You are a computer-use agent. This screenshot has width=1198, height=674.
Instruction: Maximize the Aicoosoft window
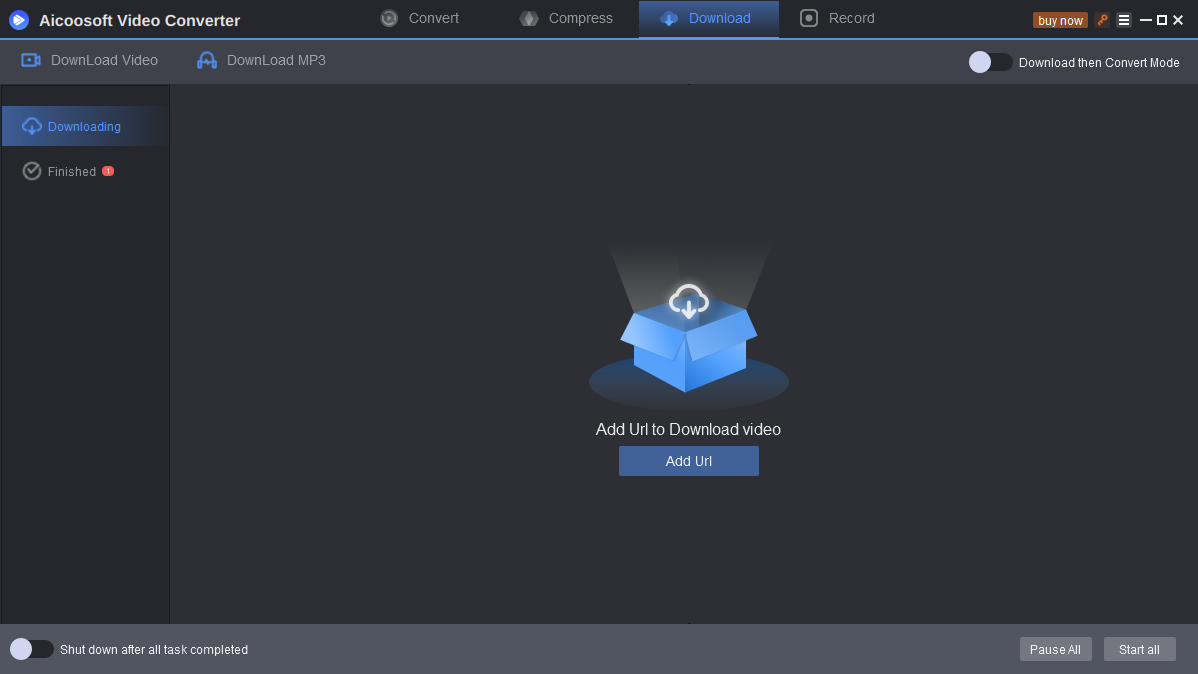(x=1161, y=20)
